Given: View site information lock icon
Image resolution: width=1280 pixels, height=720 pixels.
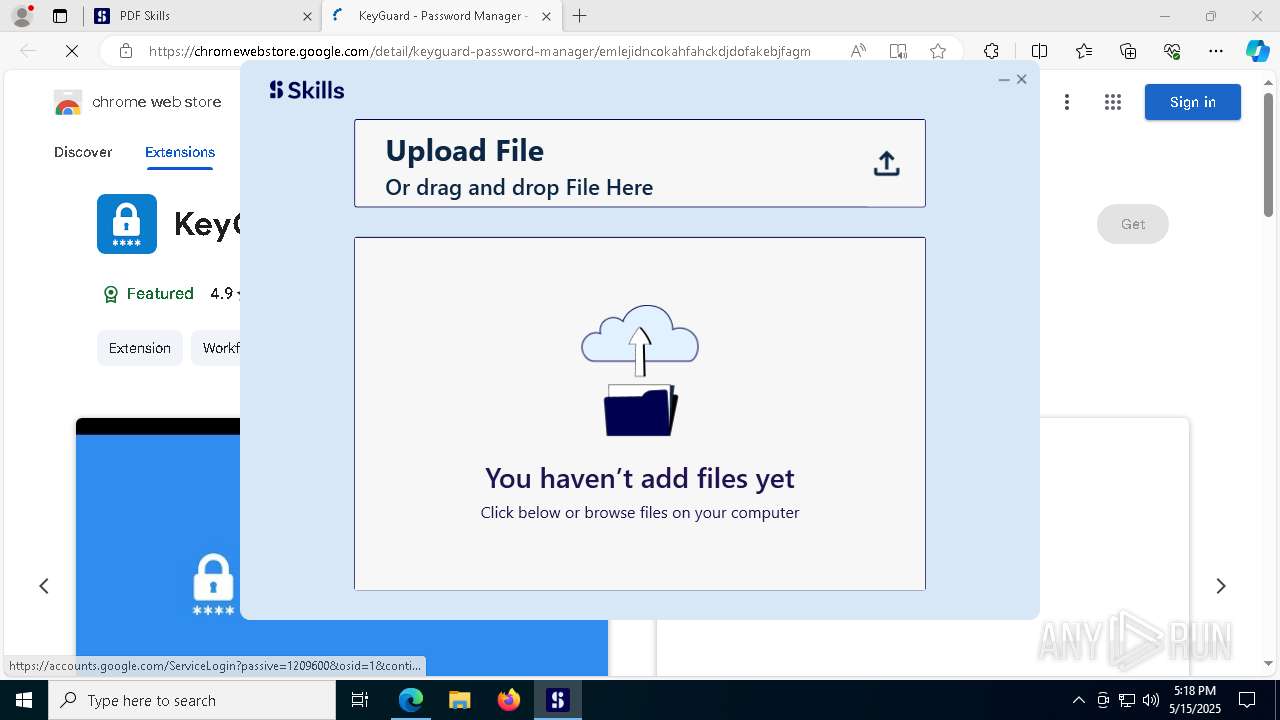Looking at the screenshot, I should point(125,51).
